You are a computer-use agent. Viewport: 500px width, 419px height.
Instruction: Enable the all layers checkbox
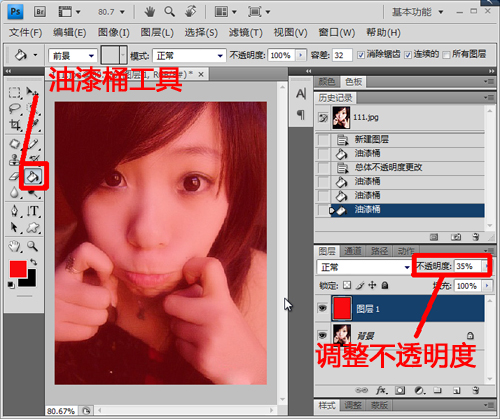pyautogui.click(x=446, y=55)
